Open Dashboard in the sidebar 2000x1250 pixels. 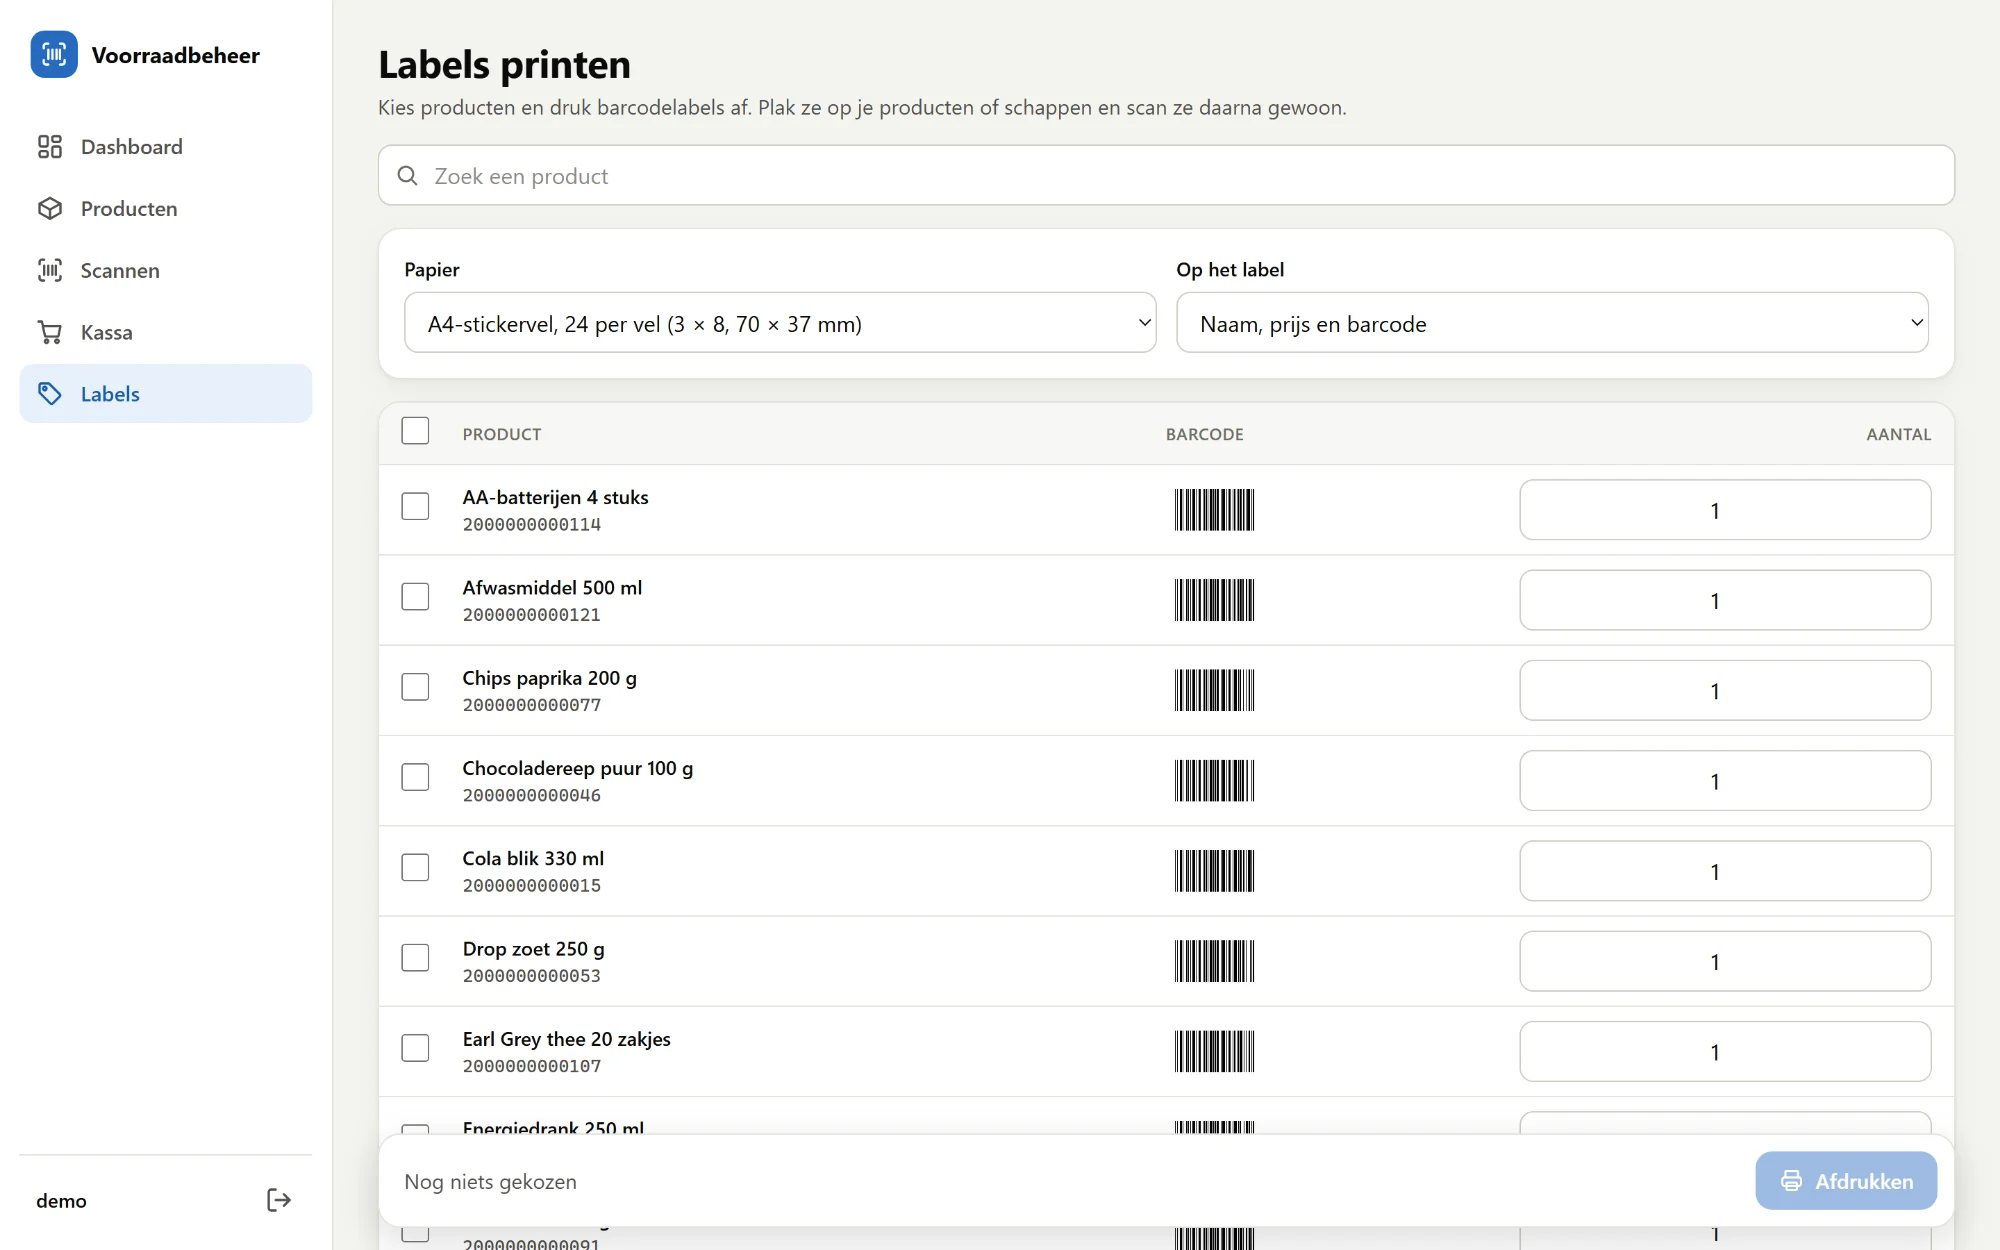(166, 147)
